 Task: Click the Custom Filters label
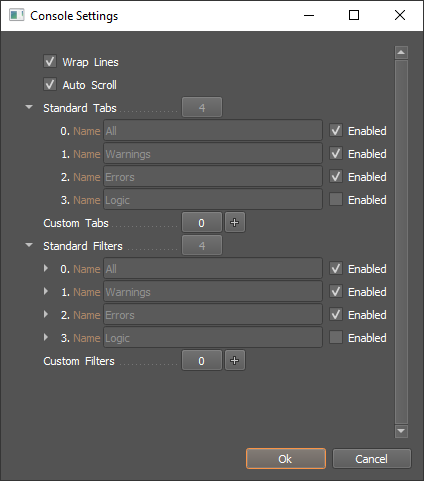coord(79,361)
